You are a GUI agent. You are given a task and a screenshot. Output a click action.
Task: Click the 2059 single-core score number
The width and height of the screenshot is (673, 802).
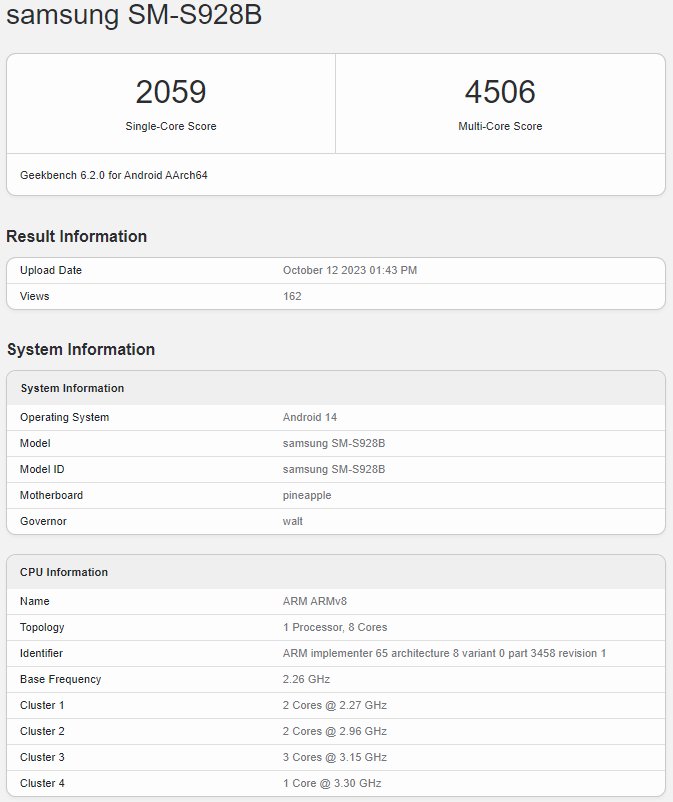click(171, 93)
